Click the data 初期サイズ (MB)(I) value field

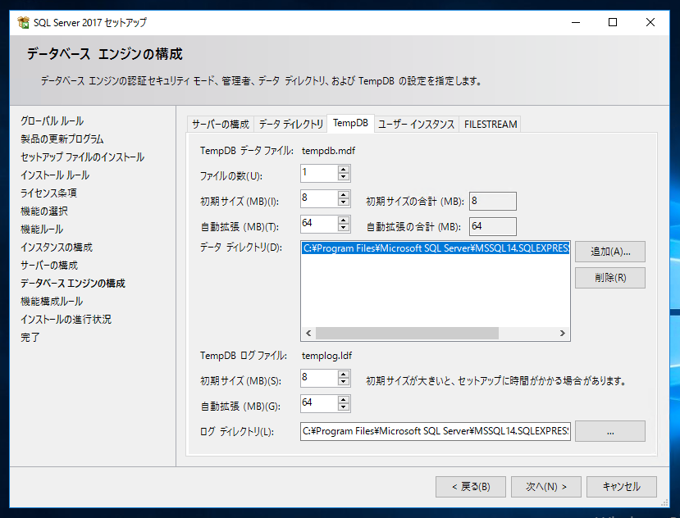[x=319, y=198]
